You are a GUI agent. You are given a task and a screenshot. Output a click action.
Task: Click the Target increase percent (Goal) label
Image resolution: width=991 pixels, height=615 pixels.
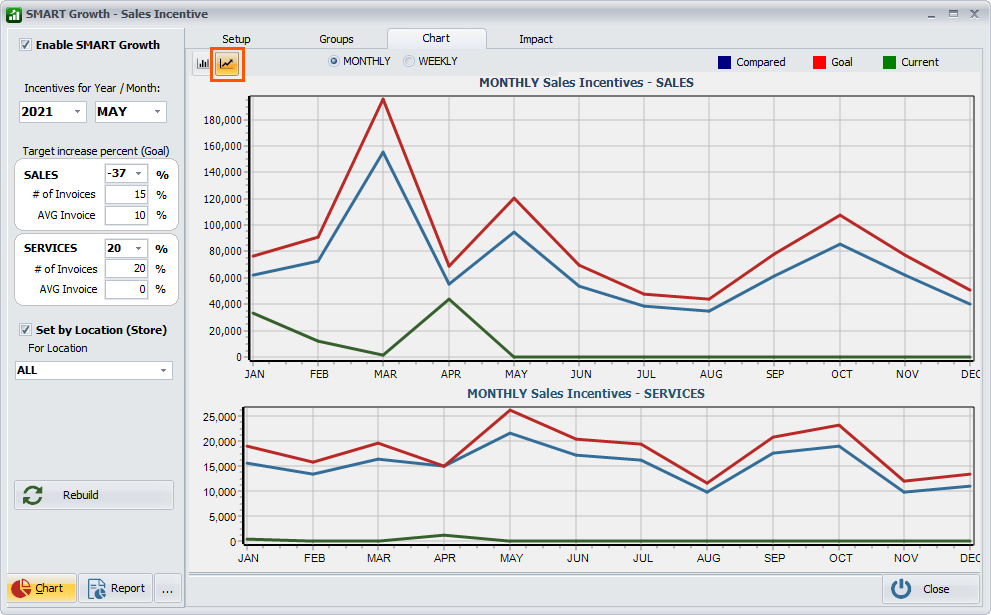pos(96,151)
